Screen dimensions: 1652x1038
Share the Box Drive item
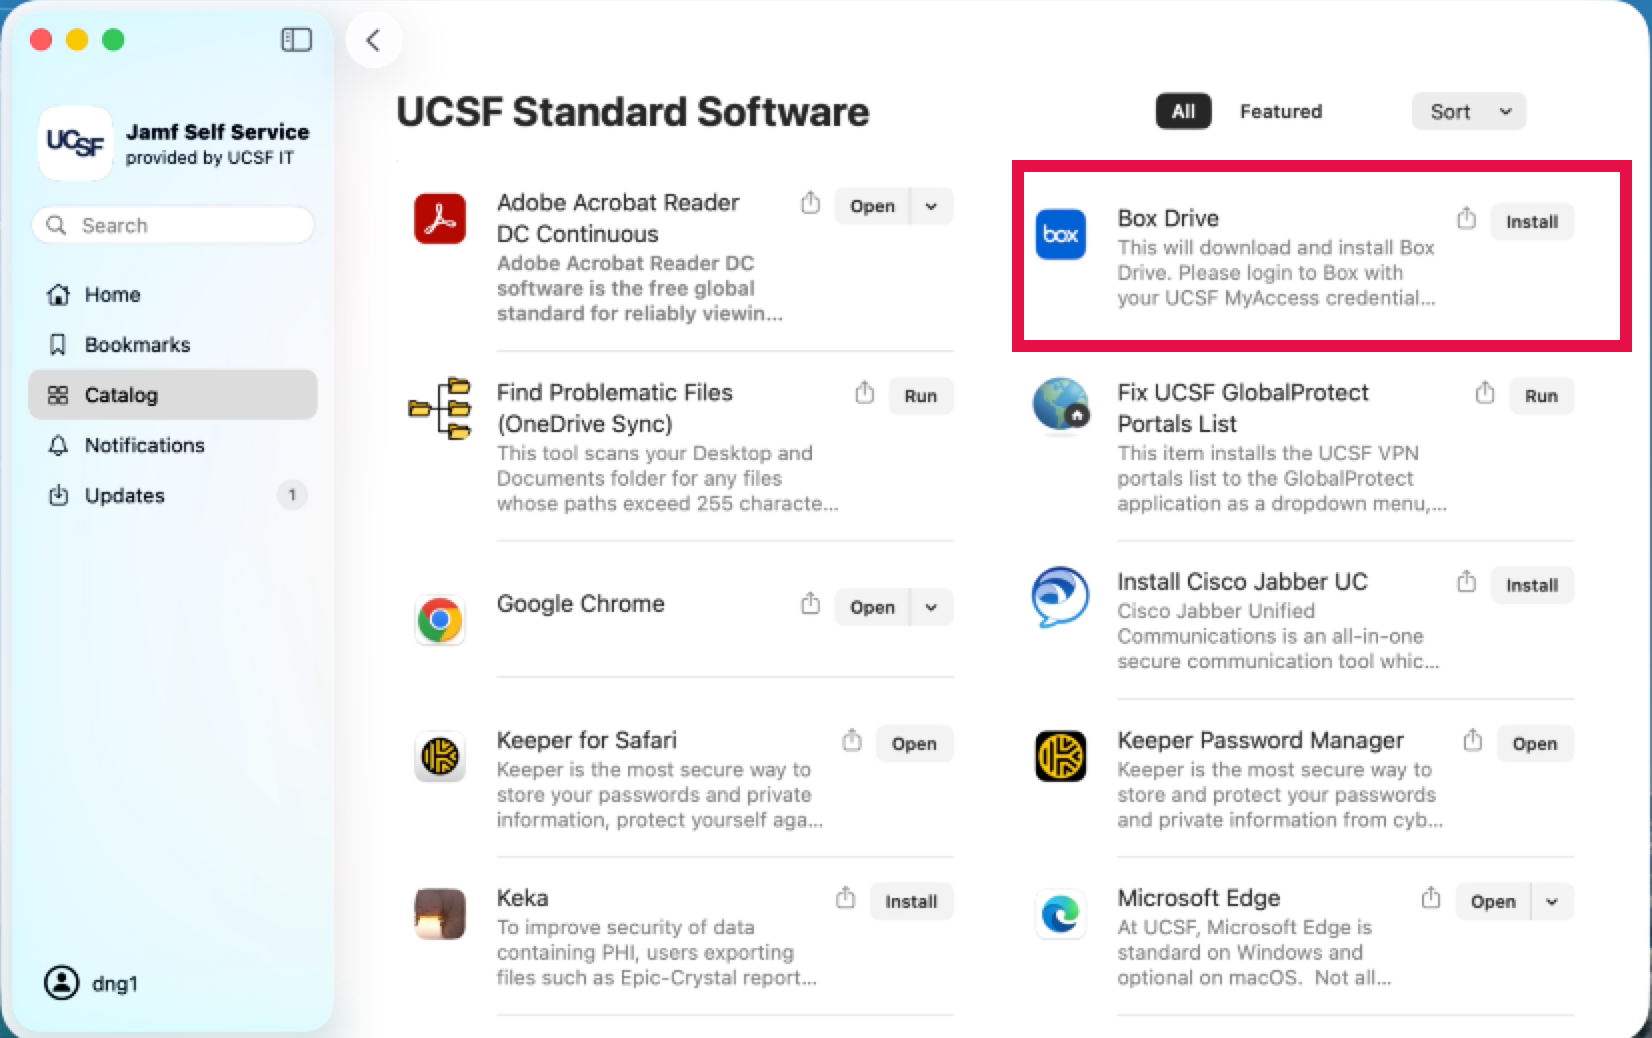pos(1466,218)
